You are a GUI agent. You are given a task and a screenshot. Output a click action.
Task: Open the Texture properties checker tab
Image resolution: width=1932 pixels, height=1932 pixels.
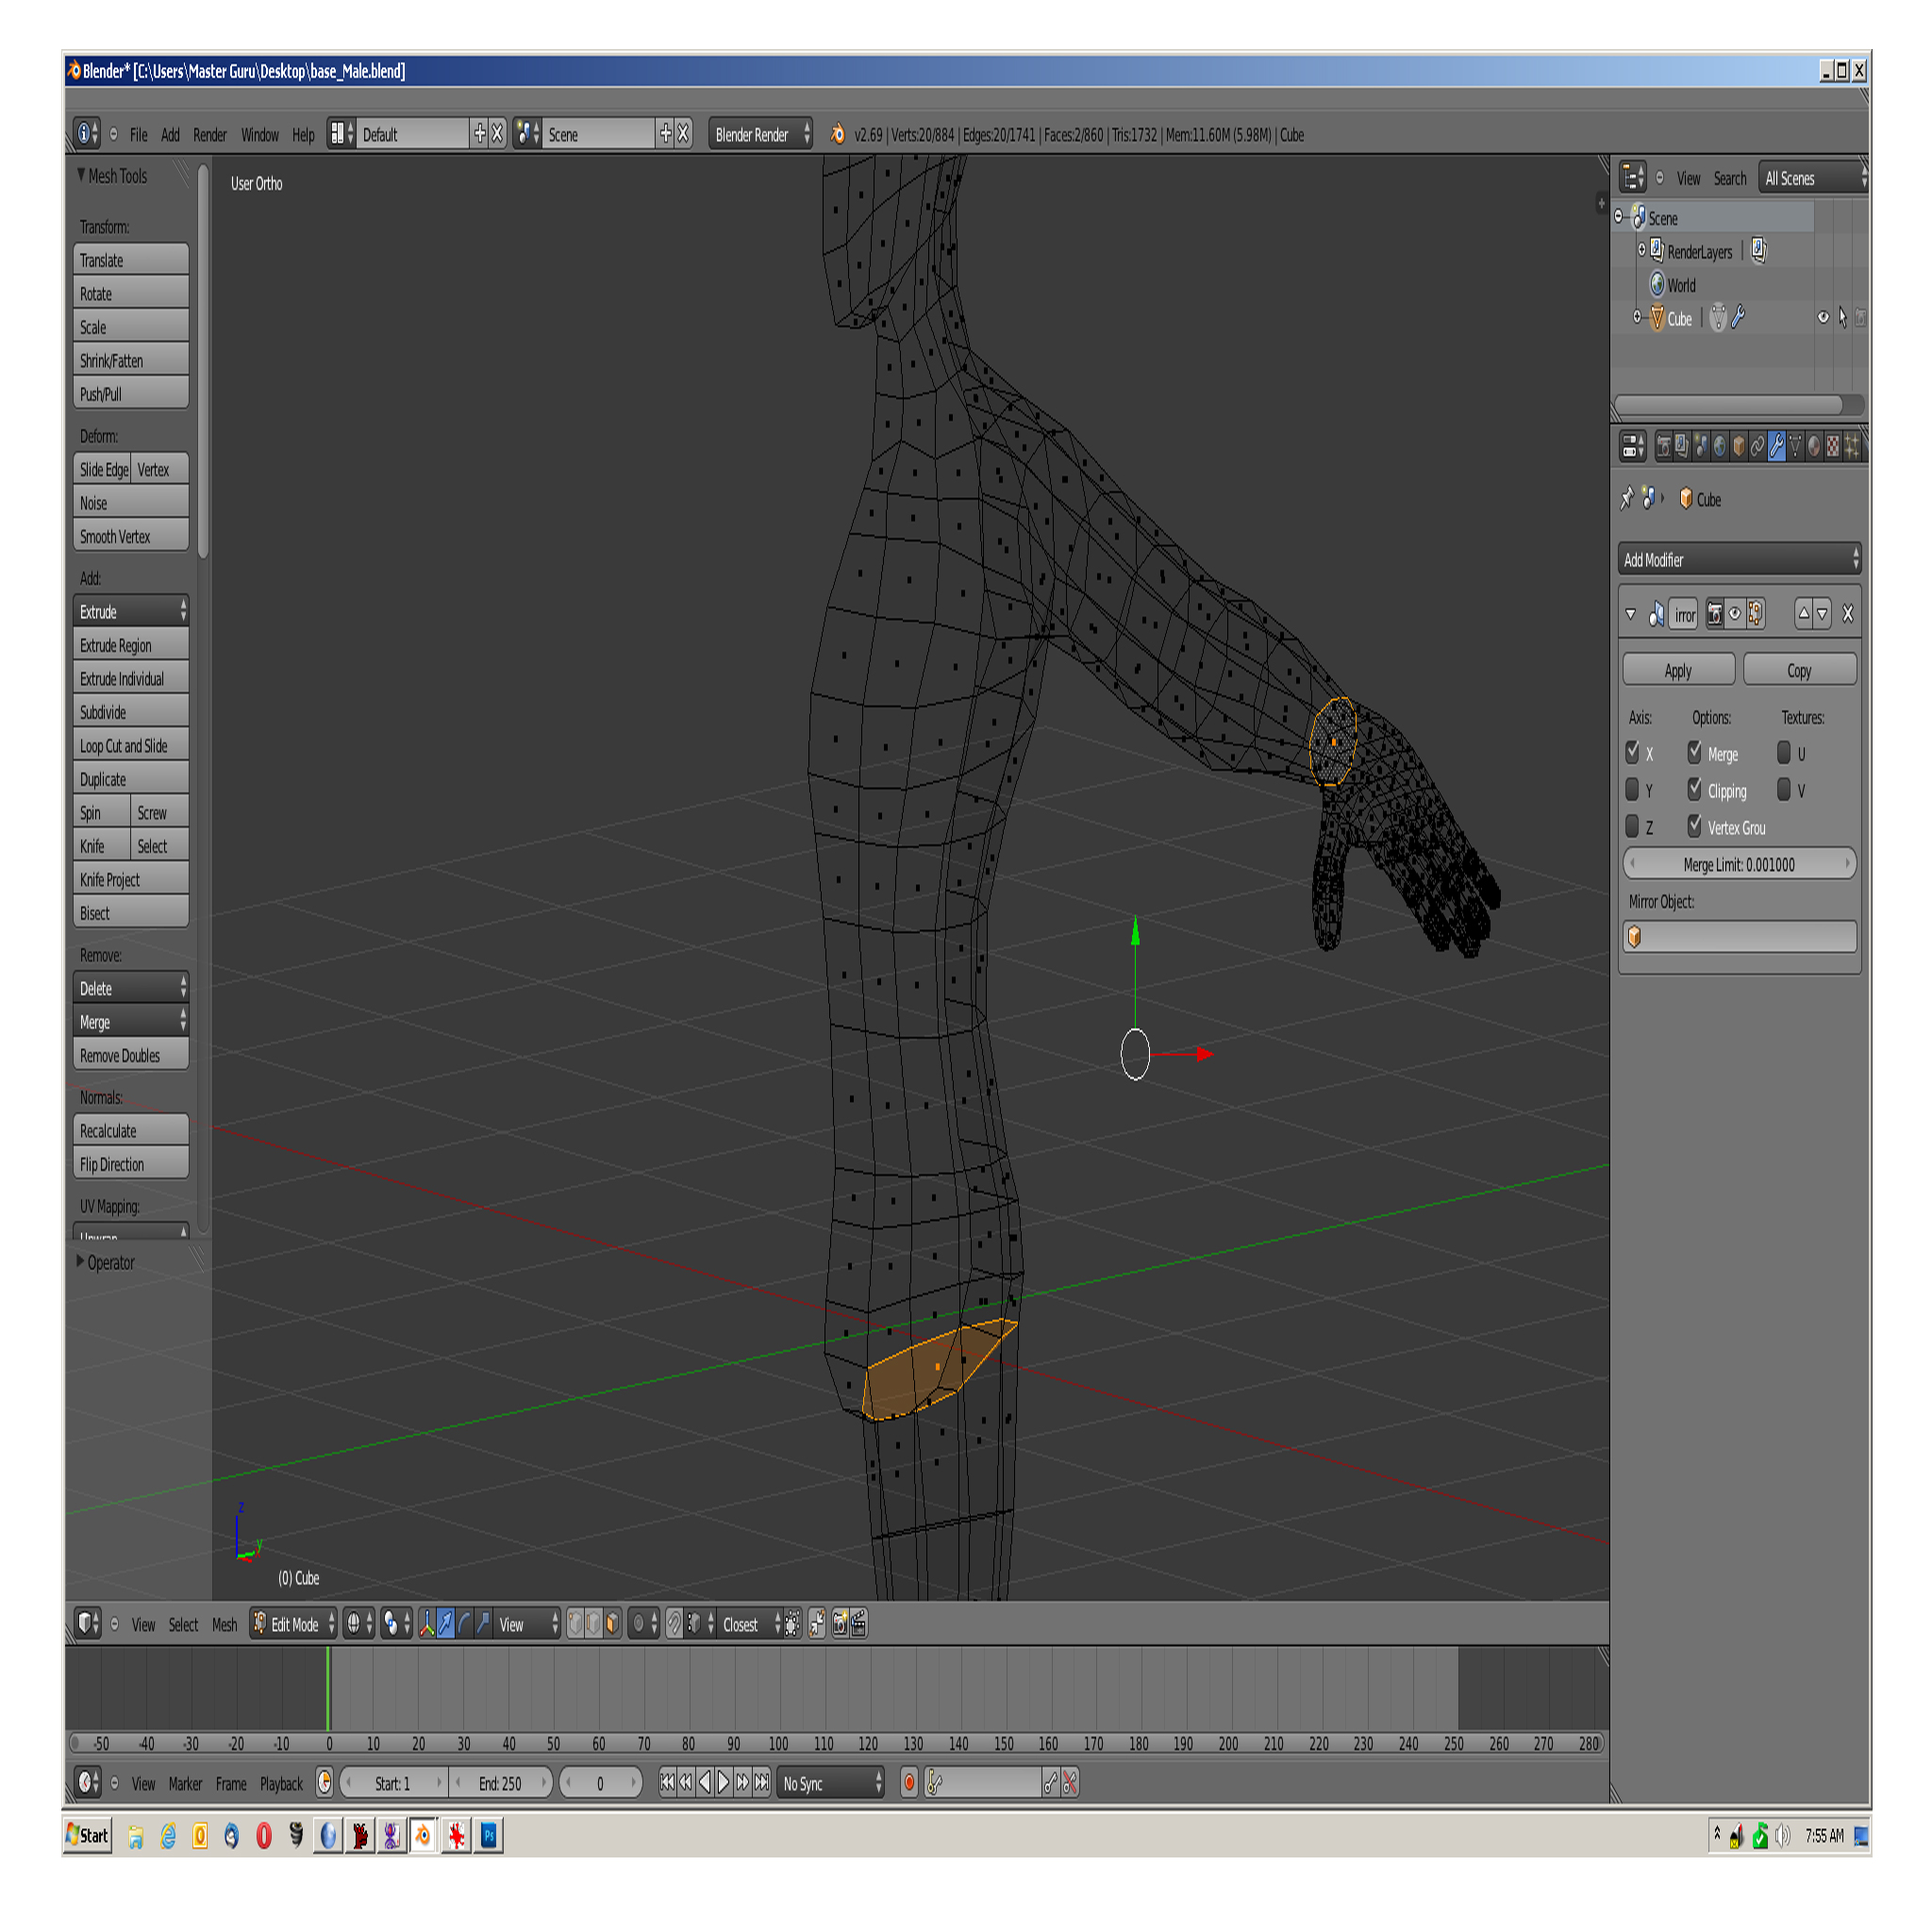(1833, 447)
